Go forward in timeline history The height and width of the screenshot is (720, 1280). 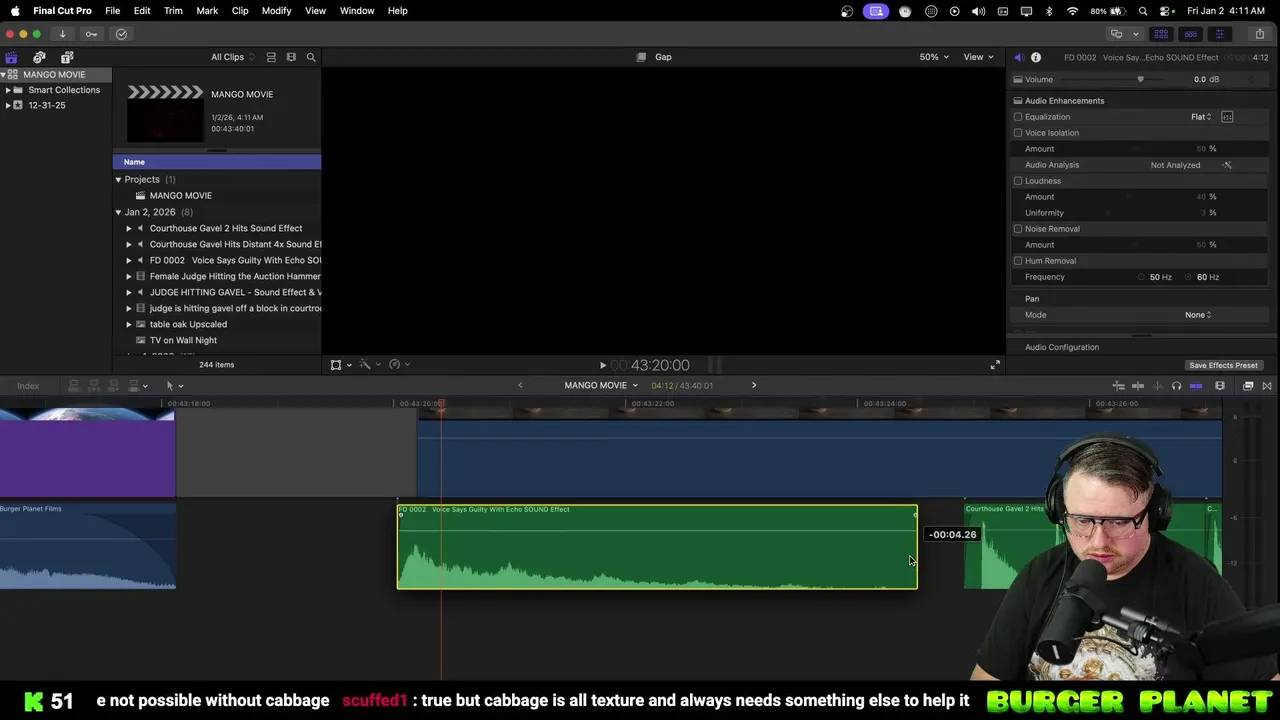pos(754,386)
